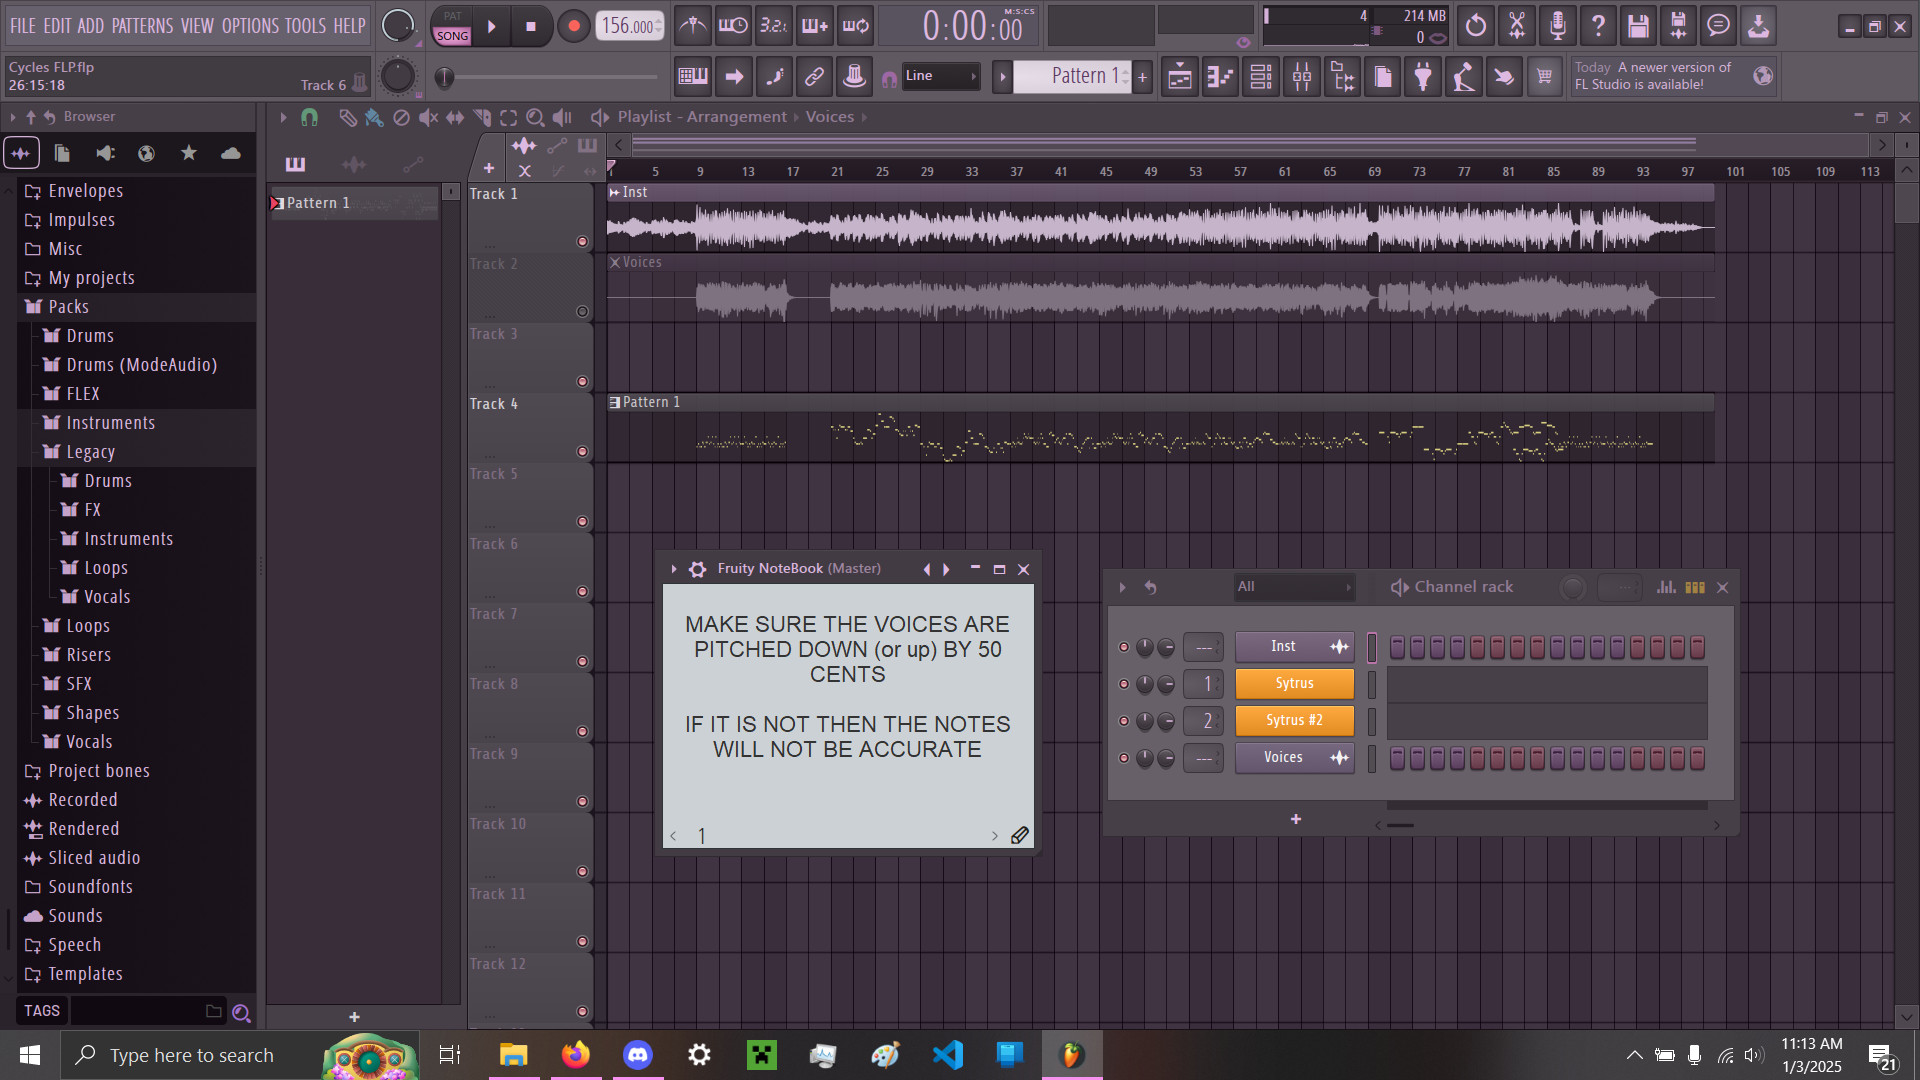This screenshot has width=1920, height=1080.
Task: Mute the Sytrus channel in the channel rack
Action: point(1123,684)
